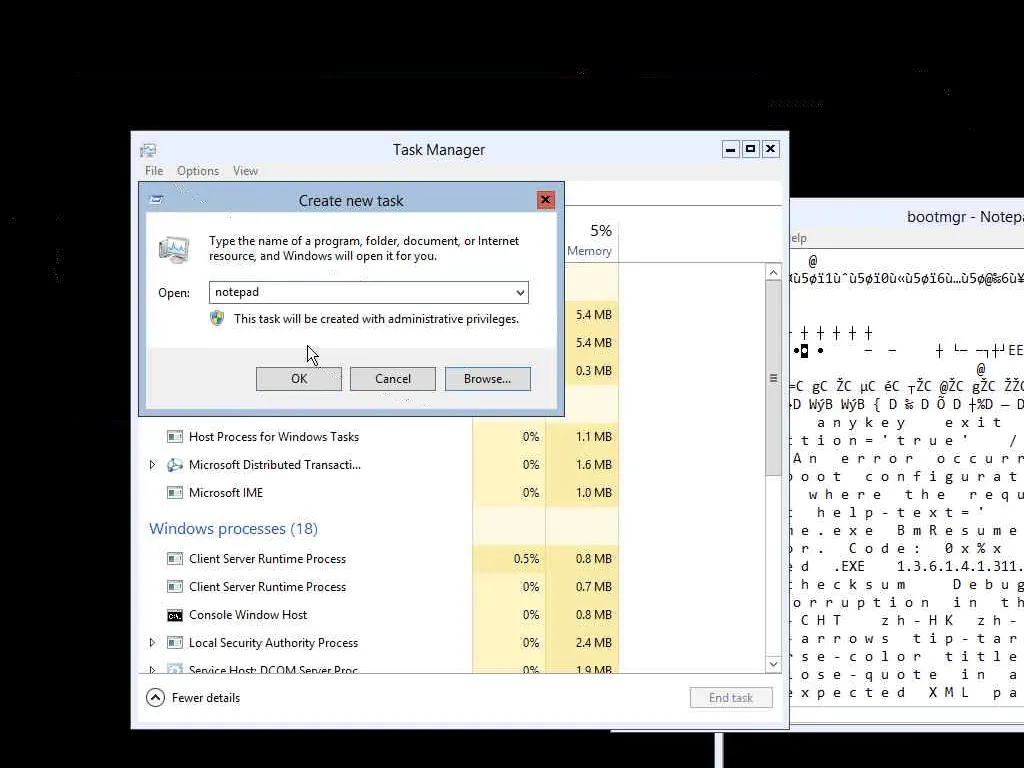Open the Help menu in bootmgr Notepad
The width and height of the screenshot is (1024, 768).
pyautogui.click(x=799, y=238)
